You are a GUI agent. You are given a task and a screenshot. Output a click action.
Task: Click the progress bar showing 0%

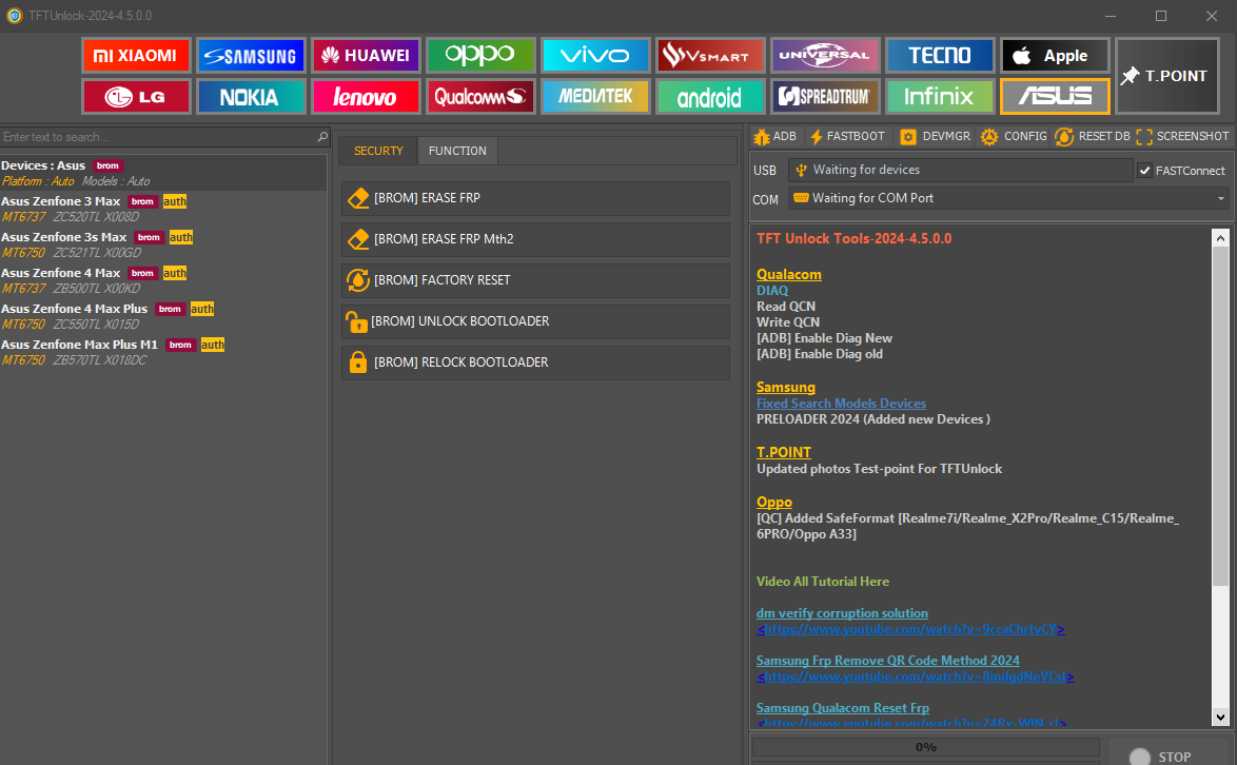[x=926, y=746]
